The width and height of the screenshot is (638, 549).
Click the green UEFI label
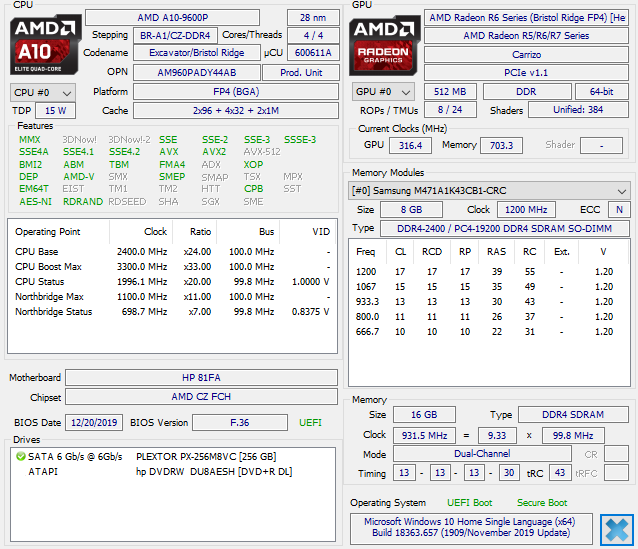tap(310, 423)
